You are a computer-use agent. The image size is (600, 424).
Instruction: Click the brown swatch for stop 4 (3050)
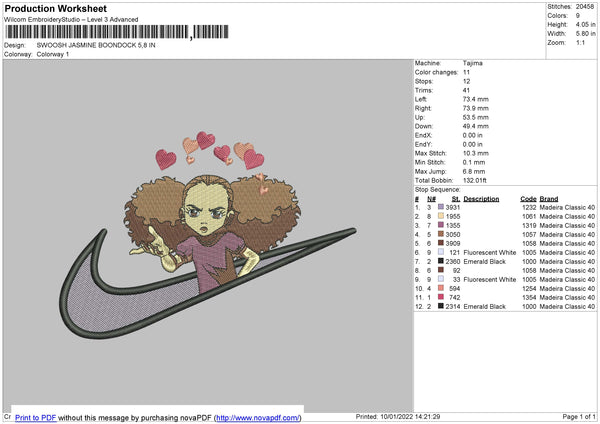(441, 234)
